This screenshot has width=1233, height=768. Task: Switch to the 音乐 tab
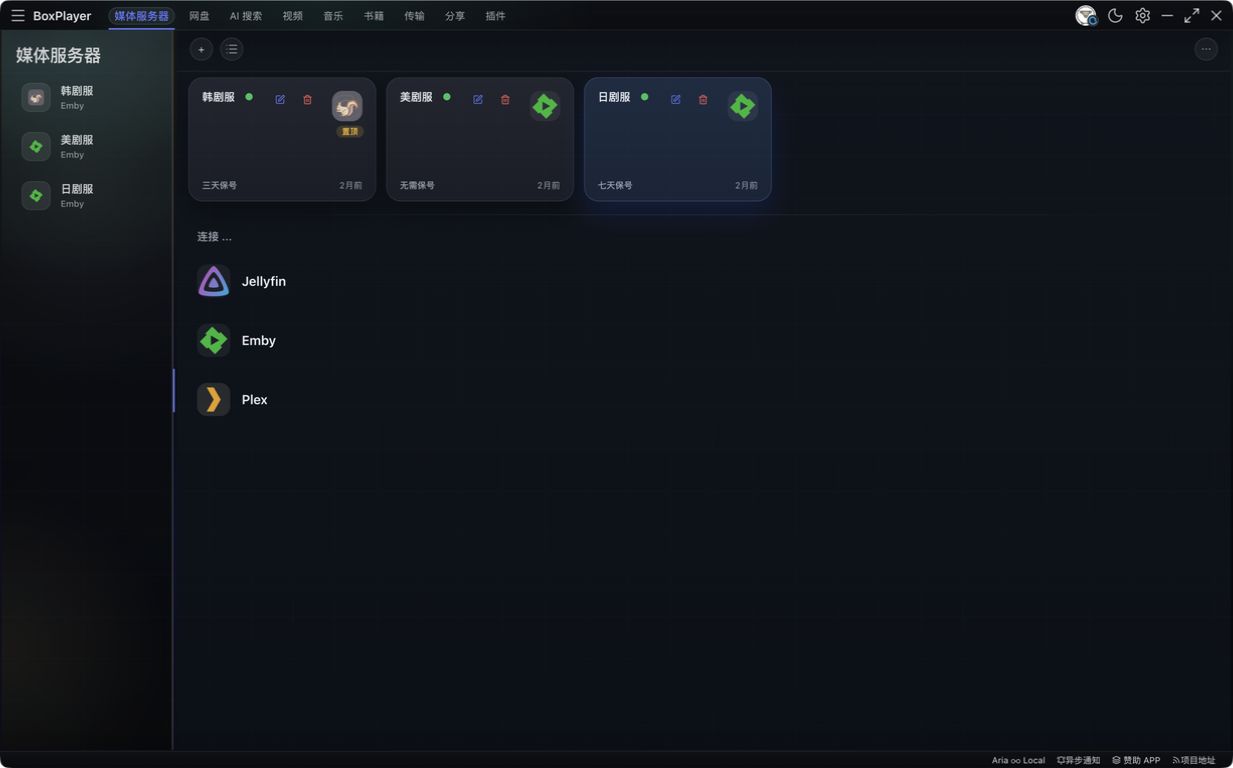[333, 16]
